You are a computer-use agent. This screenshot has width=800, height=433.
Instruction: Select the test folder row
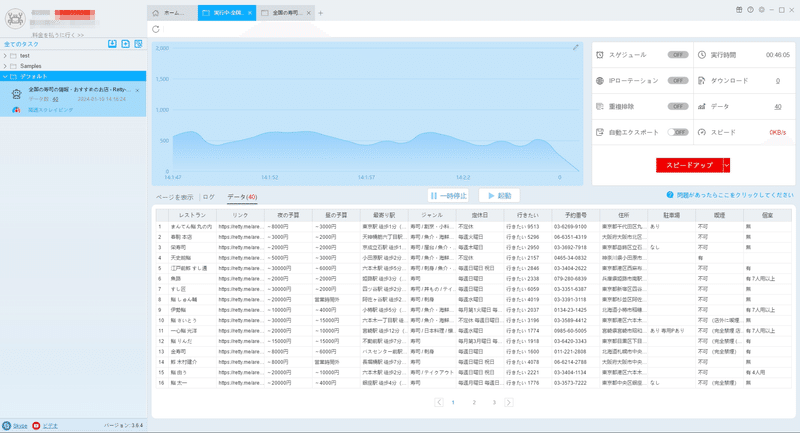click(73, 56)
